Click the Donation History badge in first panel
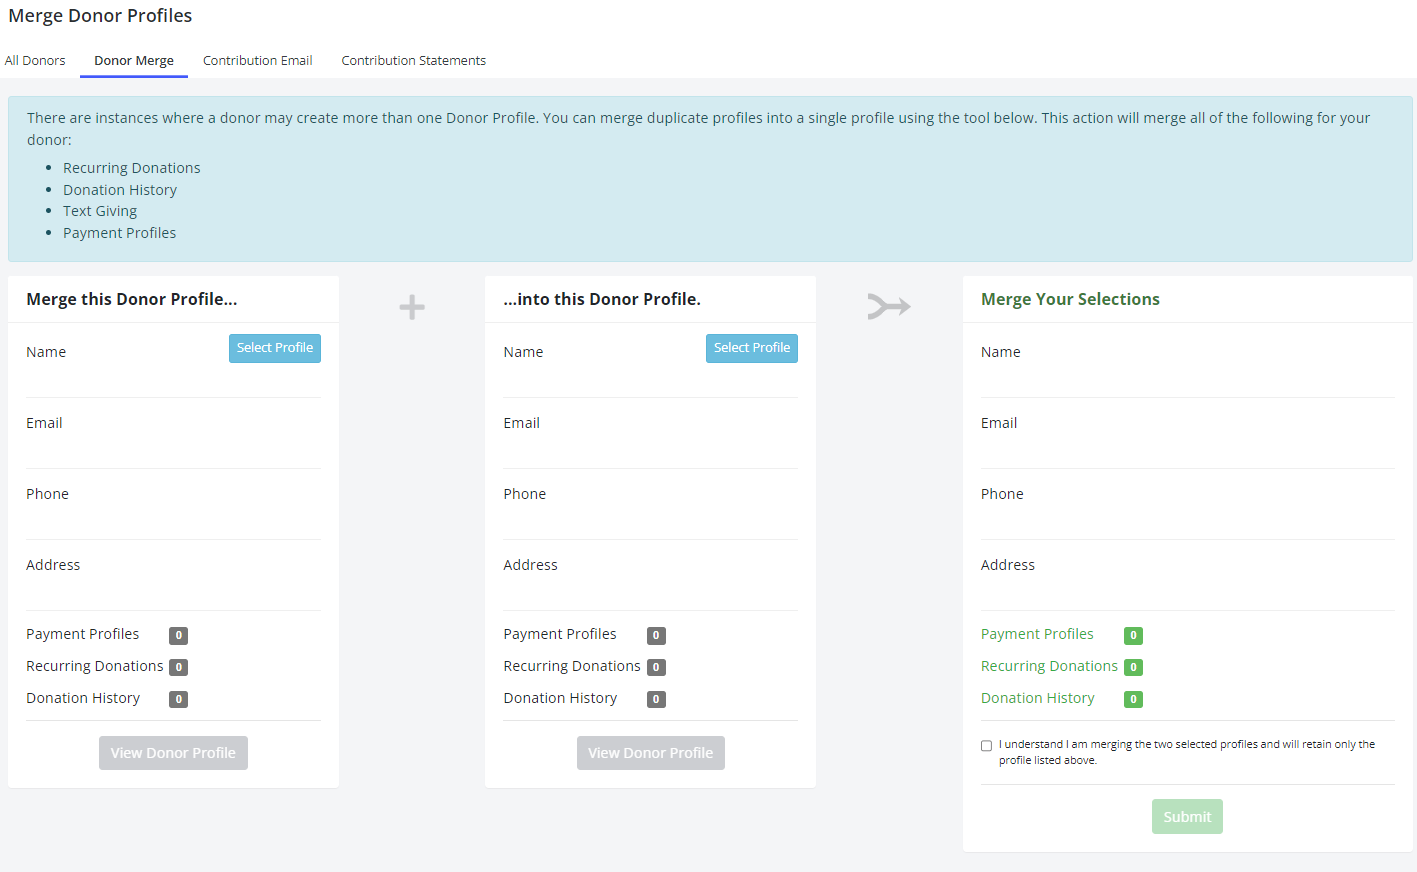This screenshot has width=1417, height=872. click(x=177, y=698)
